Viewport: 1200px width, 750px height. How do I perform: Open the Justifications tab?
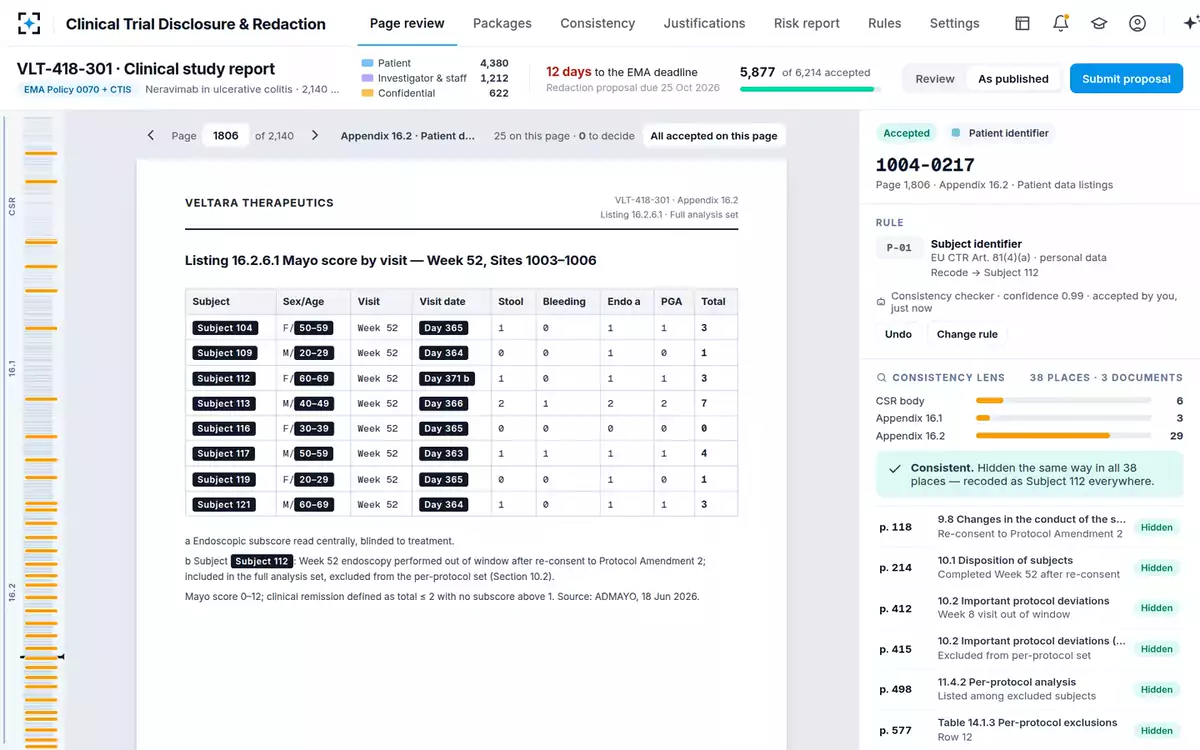(x=704, y=23)
